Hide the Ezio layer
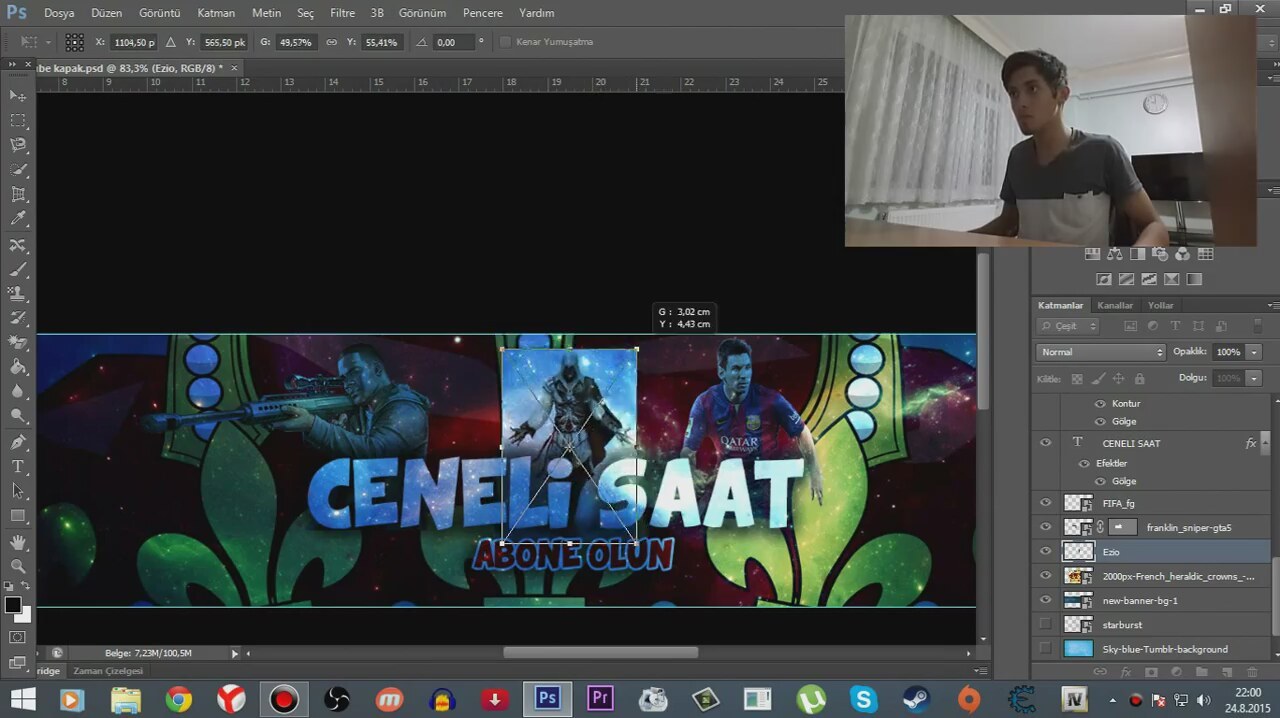The image size is (1280, 718). pos(1046,551)
